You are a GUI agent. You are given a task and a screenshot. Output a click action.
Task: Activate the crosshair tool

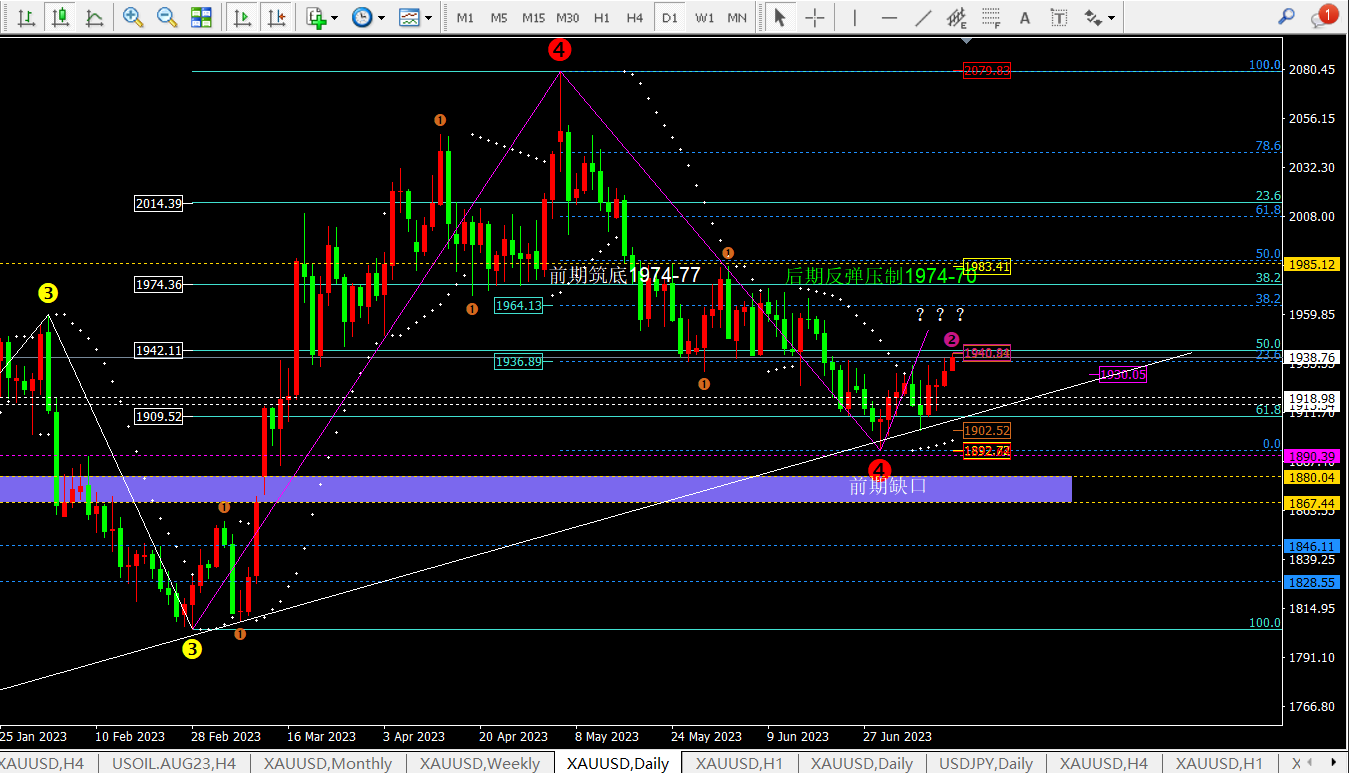pyautogui.click(x=815, y=17)
